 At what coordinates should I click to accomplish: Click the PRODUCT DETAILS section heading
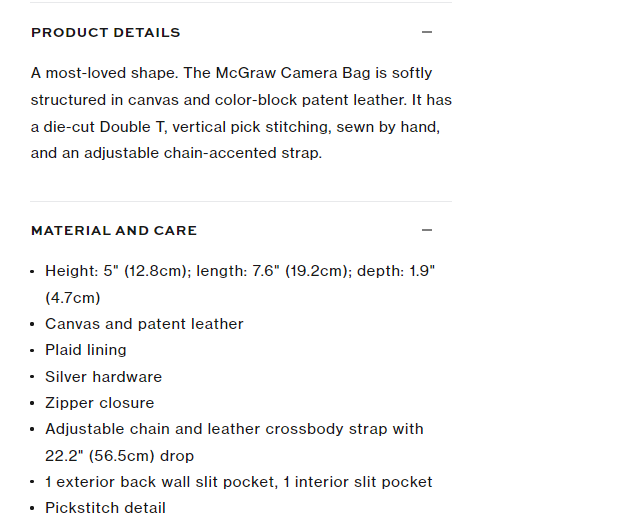coord(106,32)
